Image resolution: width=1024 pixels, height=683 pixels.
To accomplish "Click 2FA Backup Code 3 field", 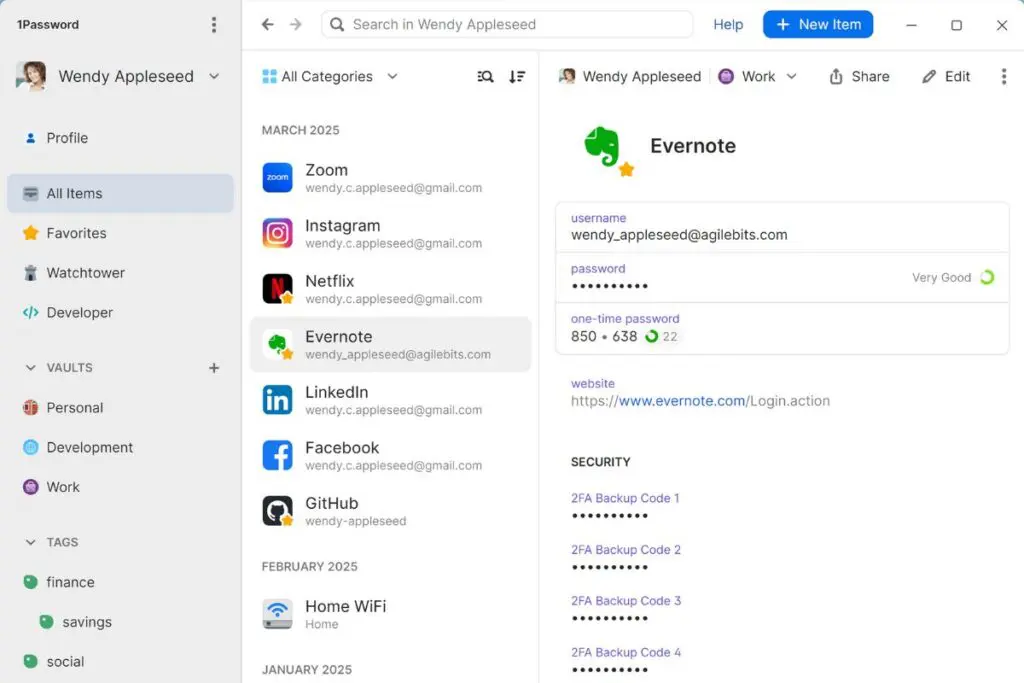I will [626, 609].
